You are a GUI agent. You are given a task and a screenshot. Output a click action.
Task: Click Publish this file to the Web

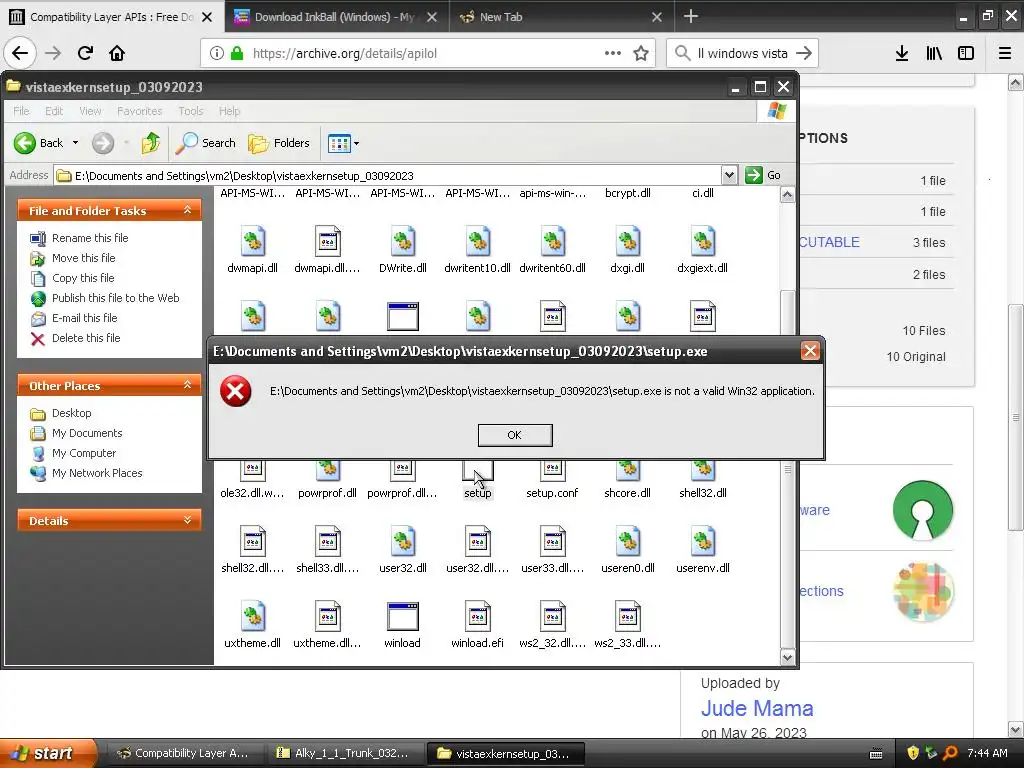(x=116, y=298)
